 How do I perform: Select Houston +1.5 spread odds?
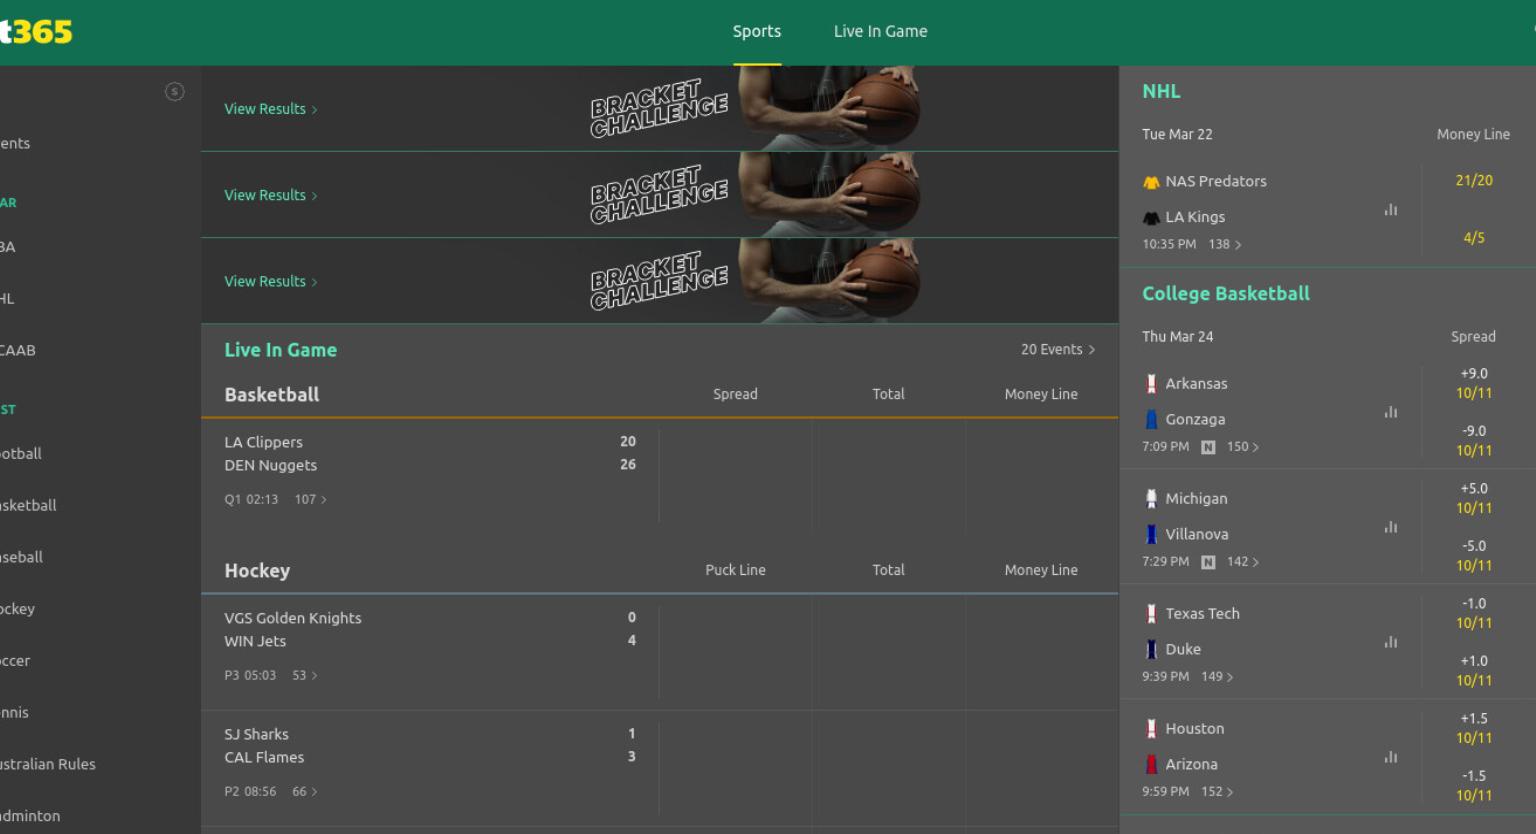pos(1474,728)
